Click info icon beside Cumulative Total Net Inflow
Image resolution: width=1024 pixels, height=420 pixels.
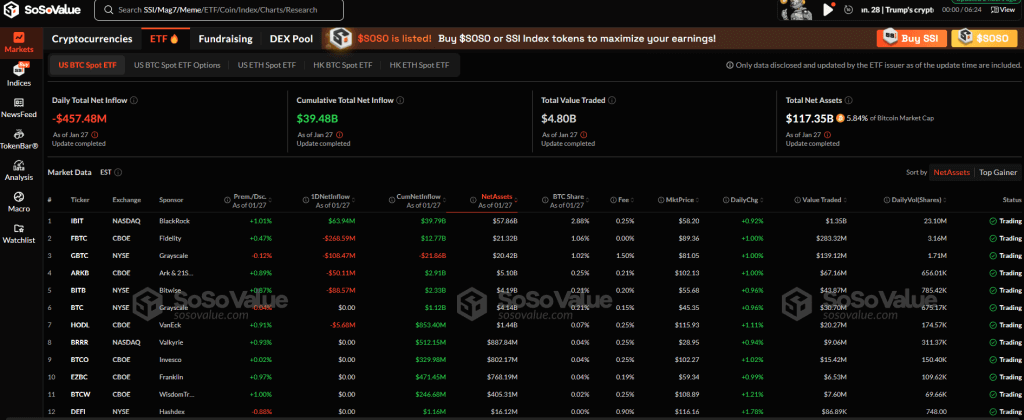[400, 101]
